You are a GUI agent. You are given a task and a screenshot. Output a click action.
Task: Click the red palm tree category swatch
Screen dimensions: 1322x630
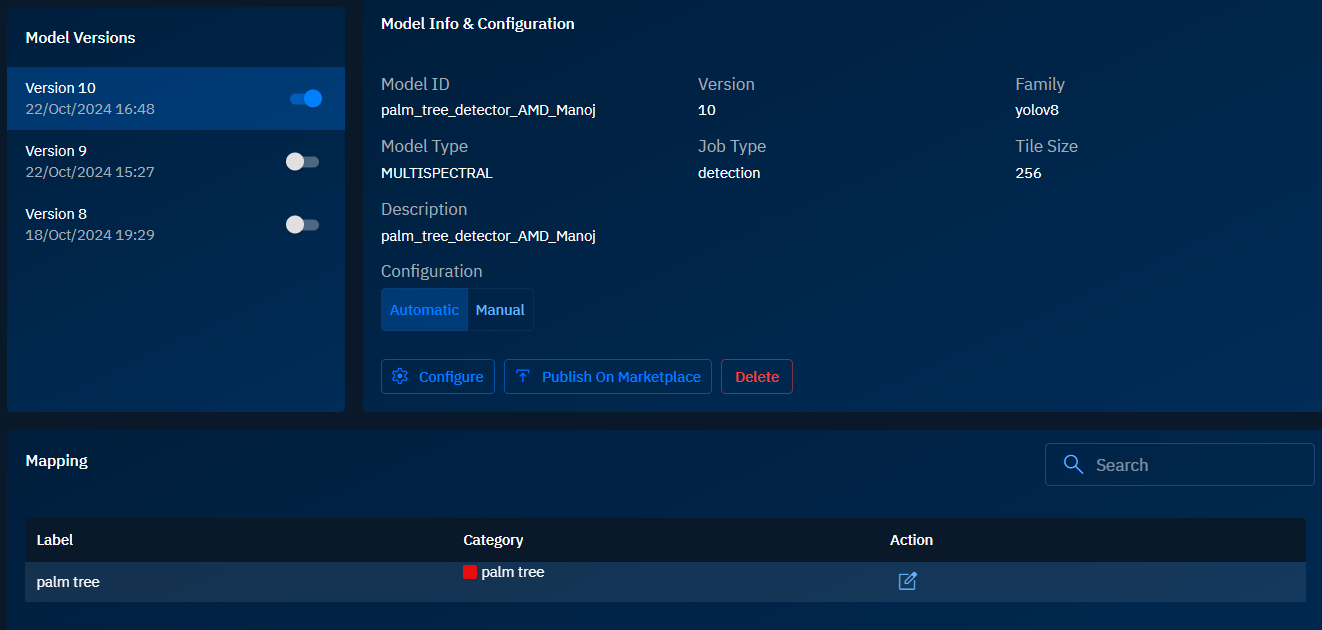pyautogui.click(x=470, y=573)
